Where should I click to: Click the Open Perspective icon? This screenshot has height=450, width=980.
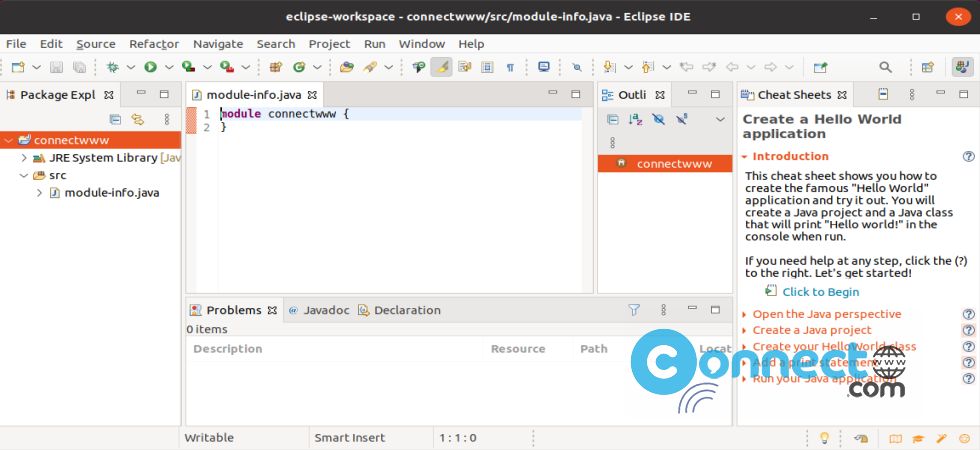click(x=928, y=67)
